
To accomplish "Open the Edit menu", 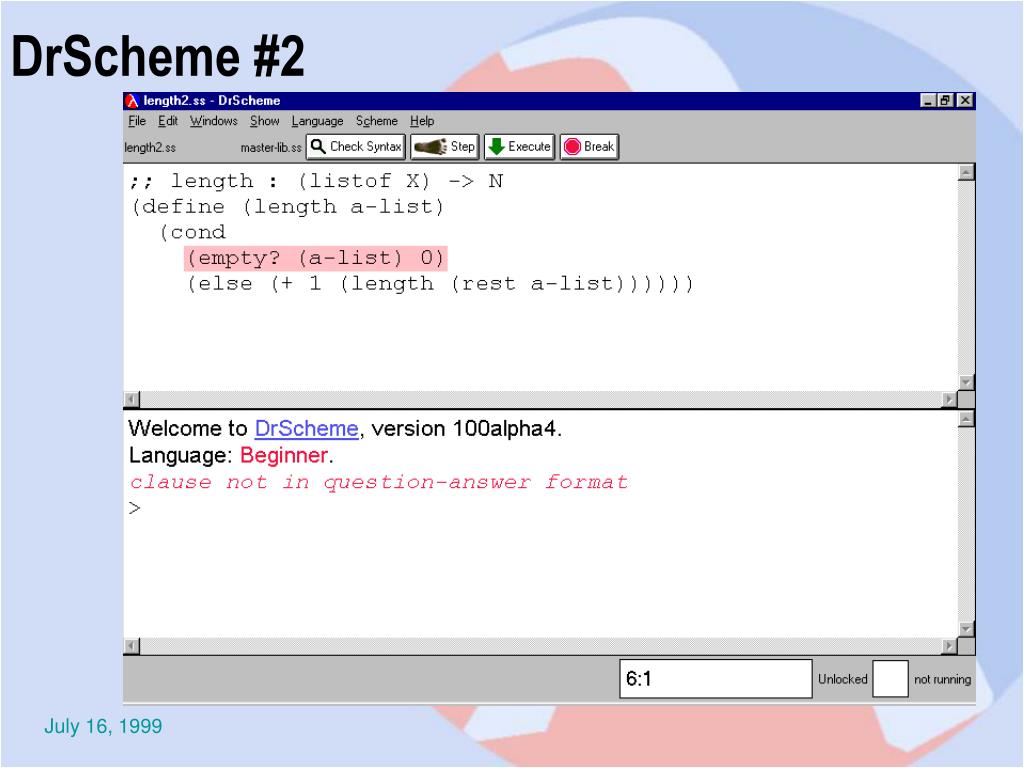I will pyautogui.click(x=168, y=121).
